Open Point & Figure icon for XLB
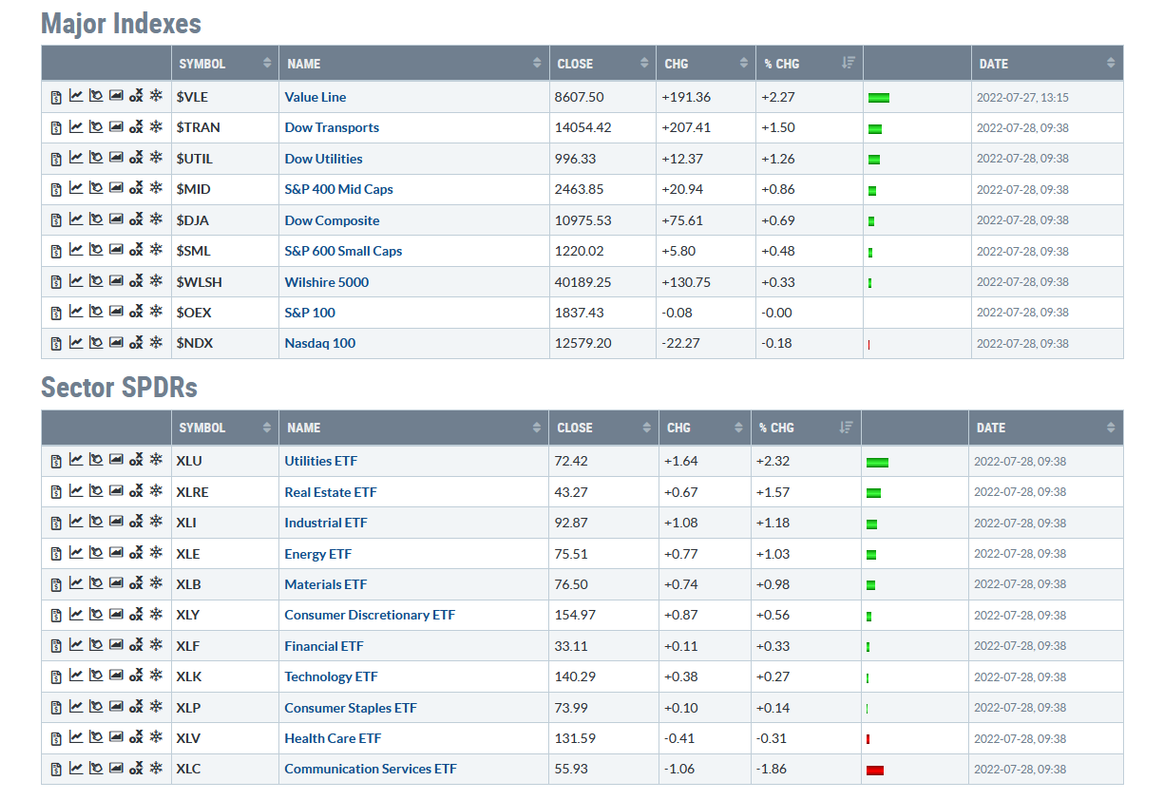 coord(136,583)
